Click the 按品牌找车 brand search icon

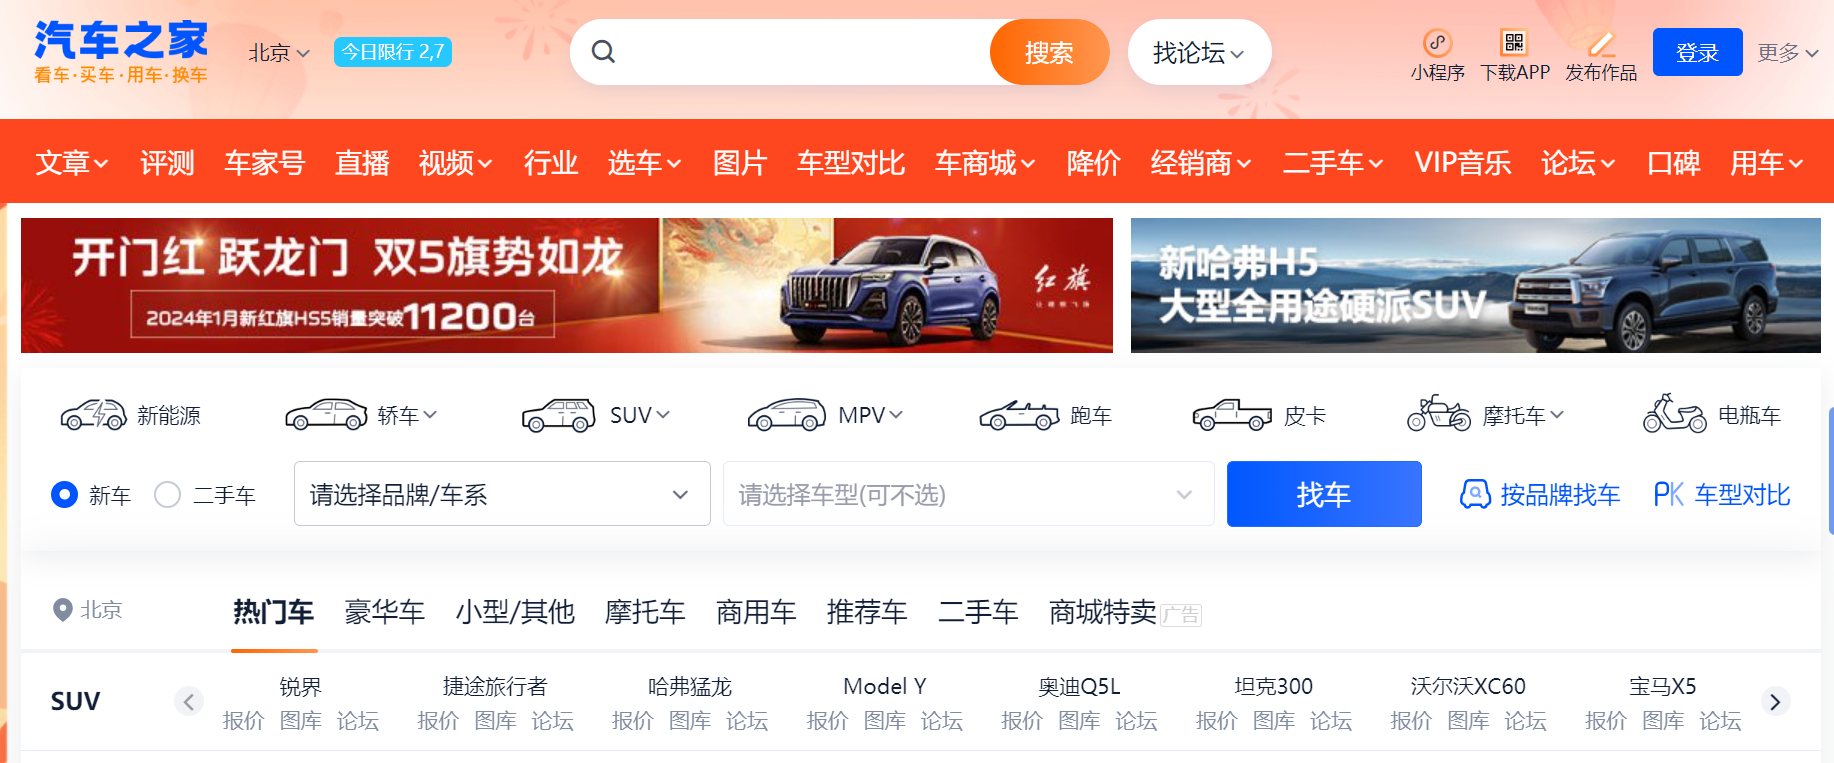(x=1475, y=494)
